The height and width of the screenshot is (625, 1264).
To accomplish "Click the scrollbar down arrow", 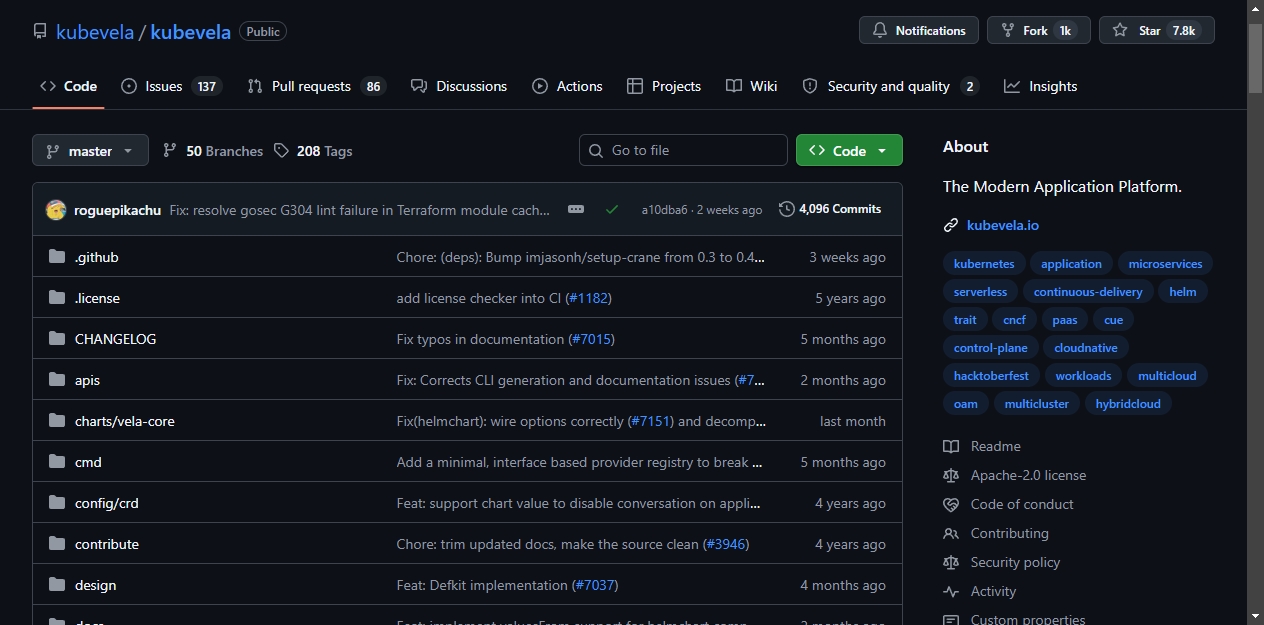I will (x=1256, y=616).
